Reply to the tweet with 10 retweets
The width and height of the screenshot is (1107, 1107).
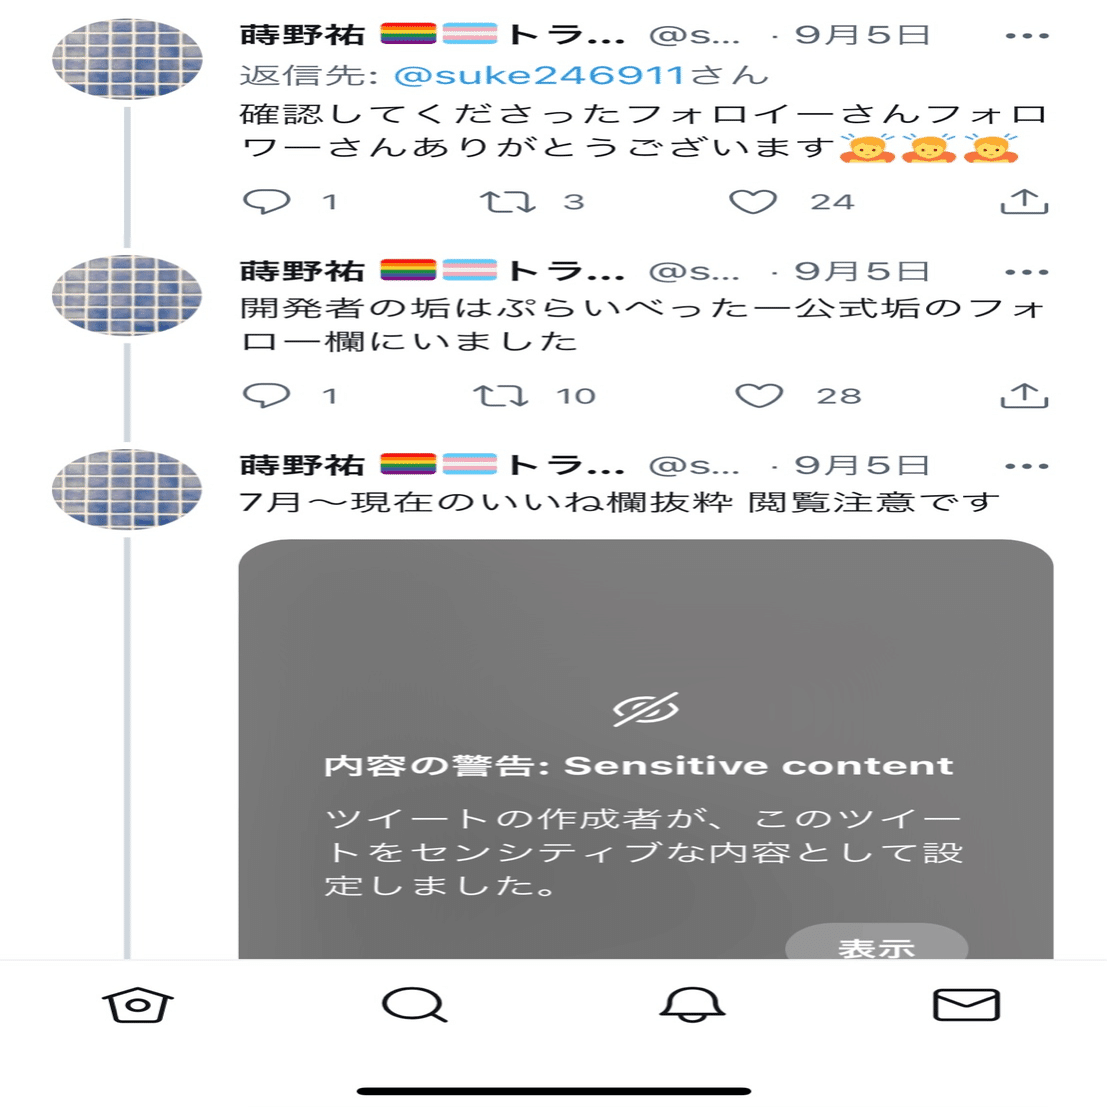click(266, 396)
